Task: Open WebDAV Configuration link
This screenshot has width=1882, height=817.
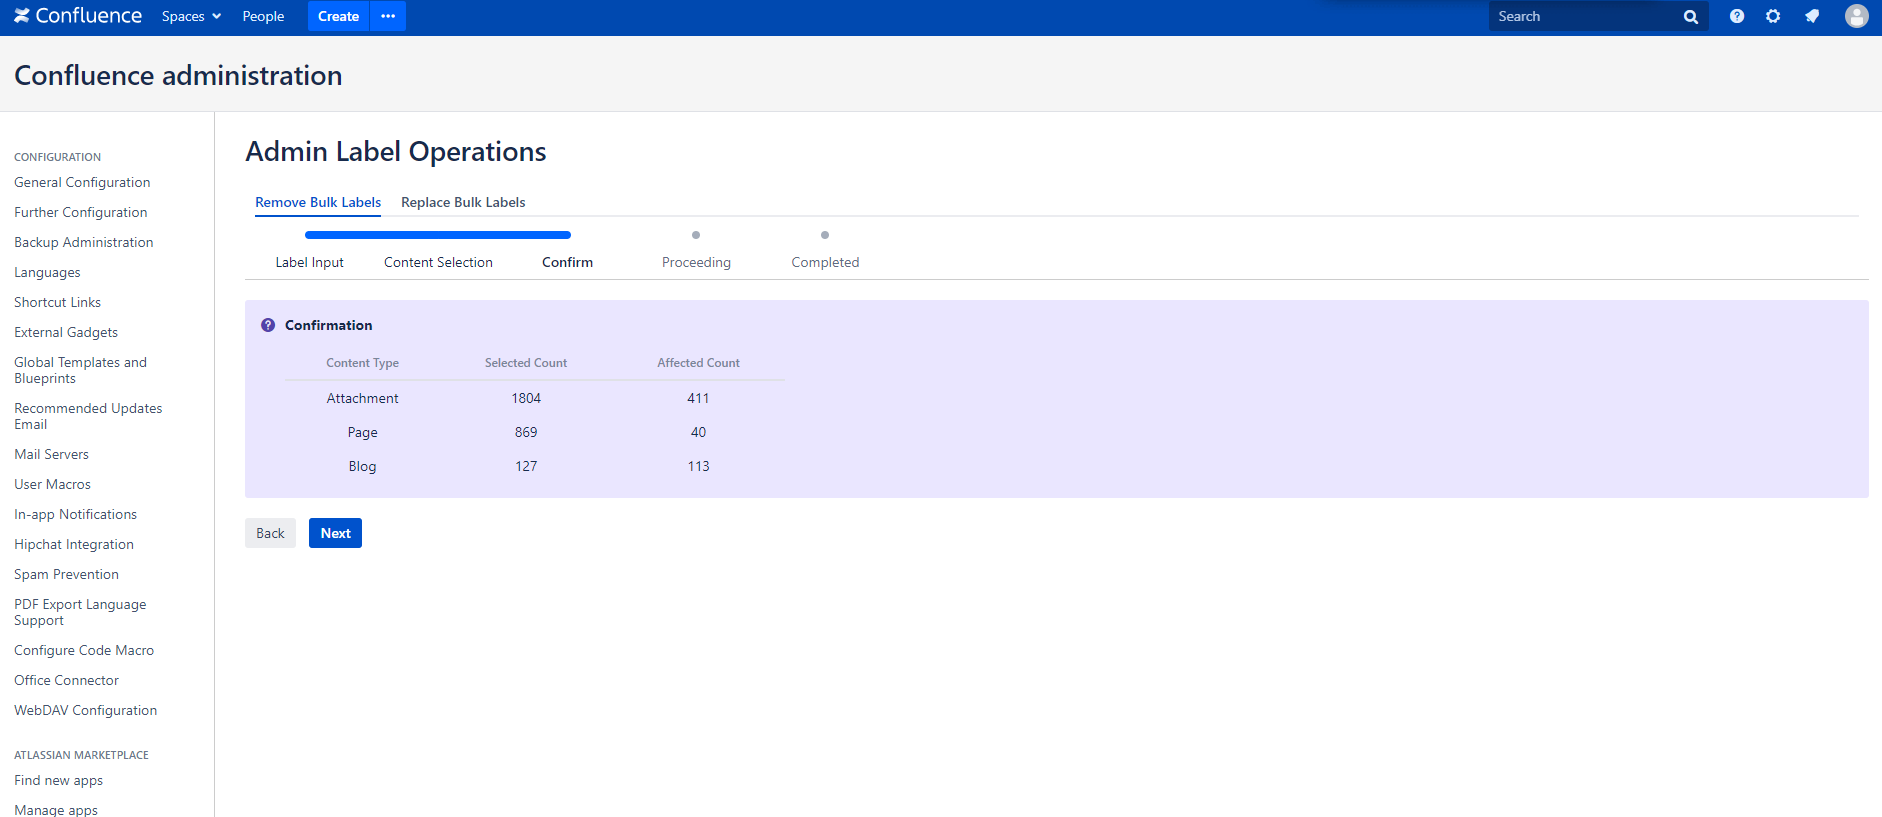Action: coord(85,710)
